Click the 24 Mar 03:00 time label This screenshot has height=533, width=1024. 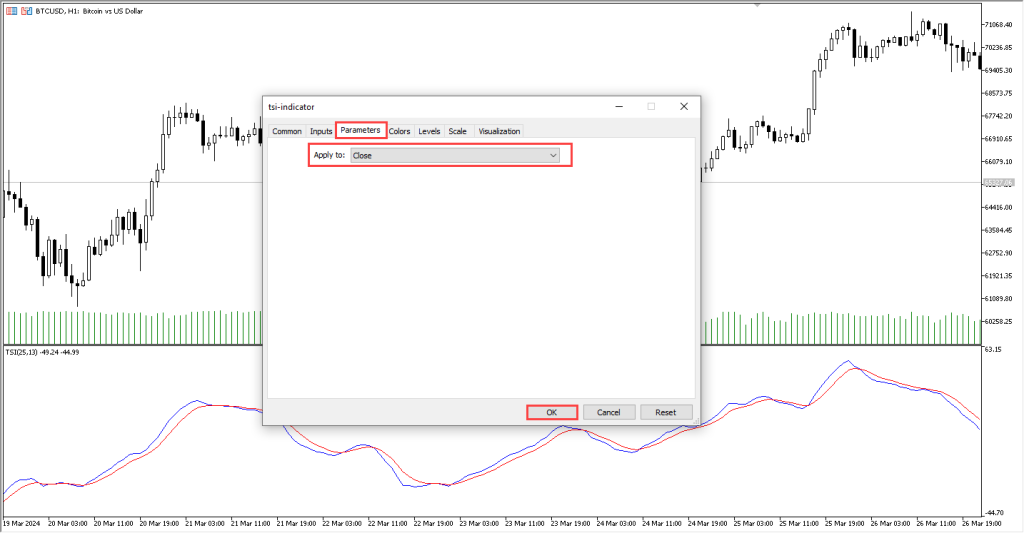click(x=616, y=524)
